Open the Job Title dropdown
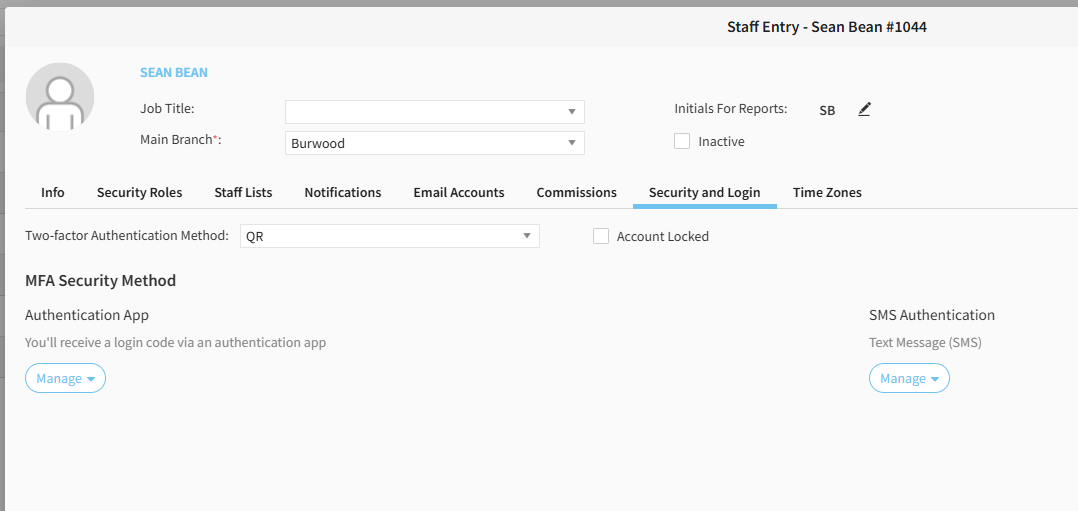The width and height of the screenshot is (1078, 511). click(572, 112)
